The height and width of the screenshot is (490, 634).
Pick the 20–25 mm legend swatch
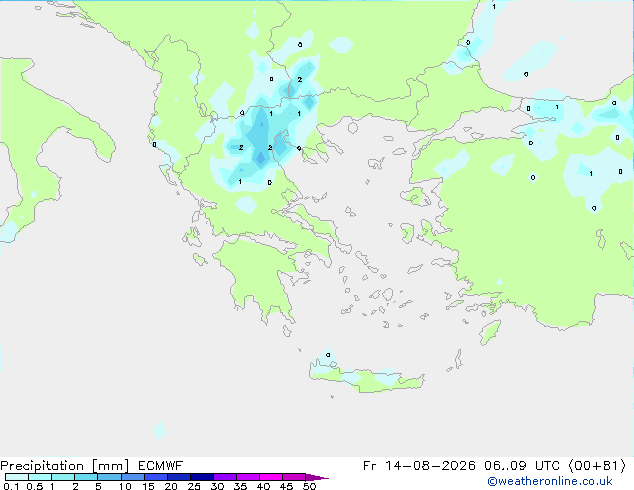(179, 477)
